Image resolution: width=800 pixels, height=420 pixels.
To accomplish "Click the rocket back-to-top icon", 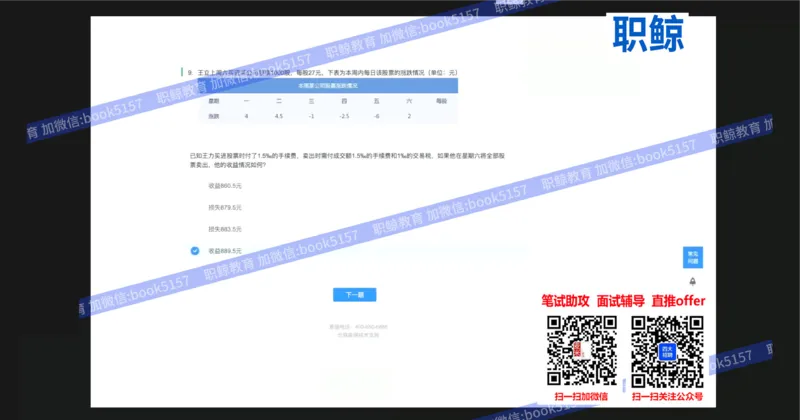I will [692, 281].
